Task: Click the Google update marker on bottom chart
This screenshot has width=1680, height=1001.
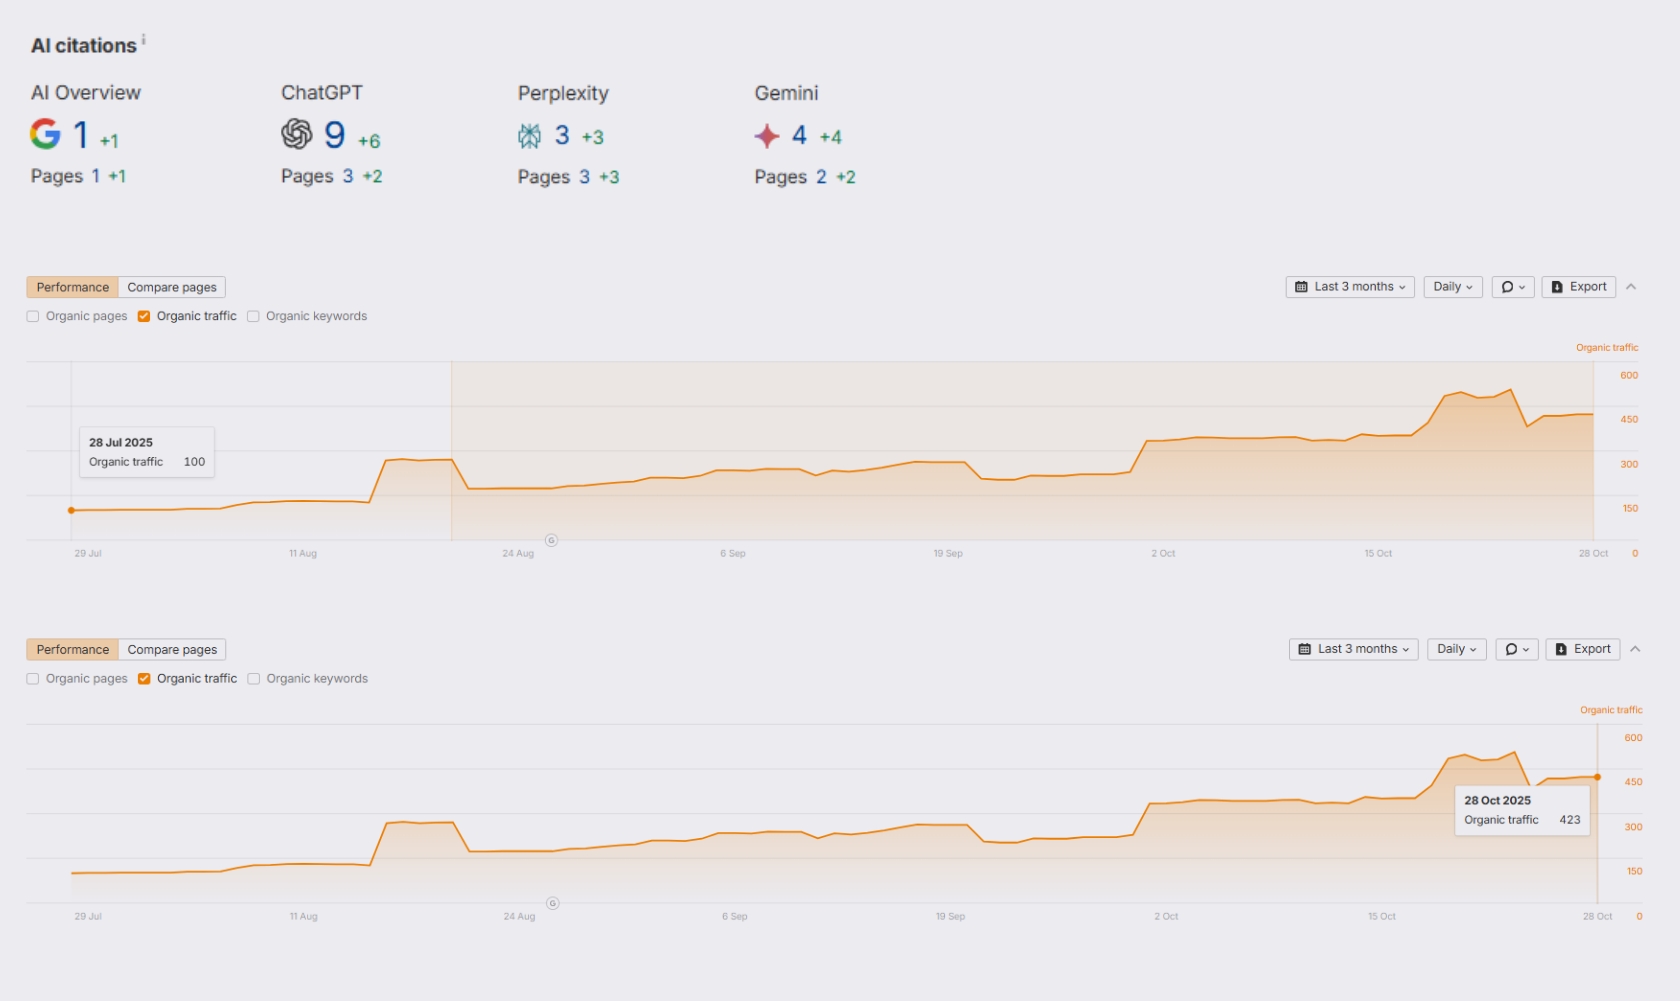Action: tap(552, 903)
